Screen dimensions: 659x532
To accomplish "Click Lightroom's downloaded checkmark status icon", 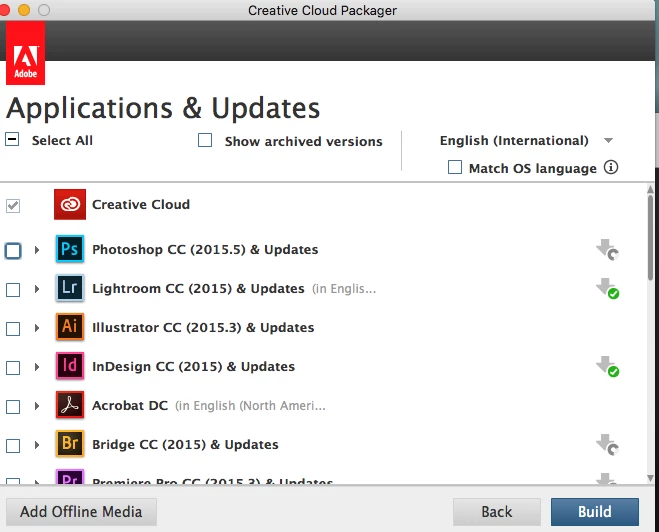I will 608,289.
